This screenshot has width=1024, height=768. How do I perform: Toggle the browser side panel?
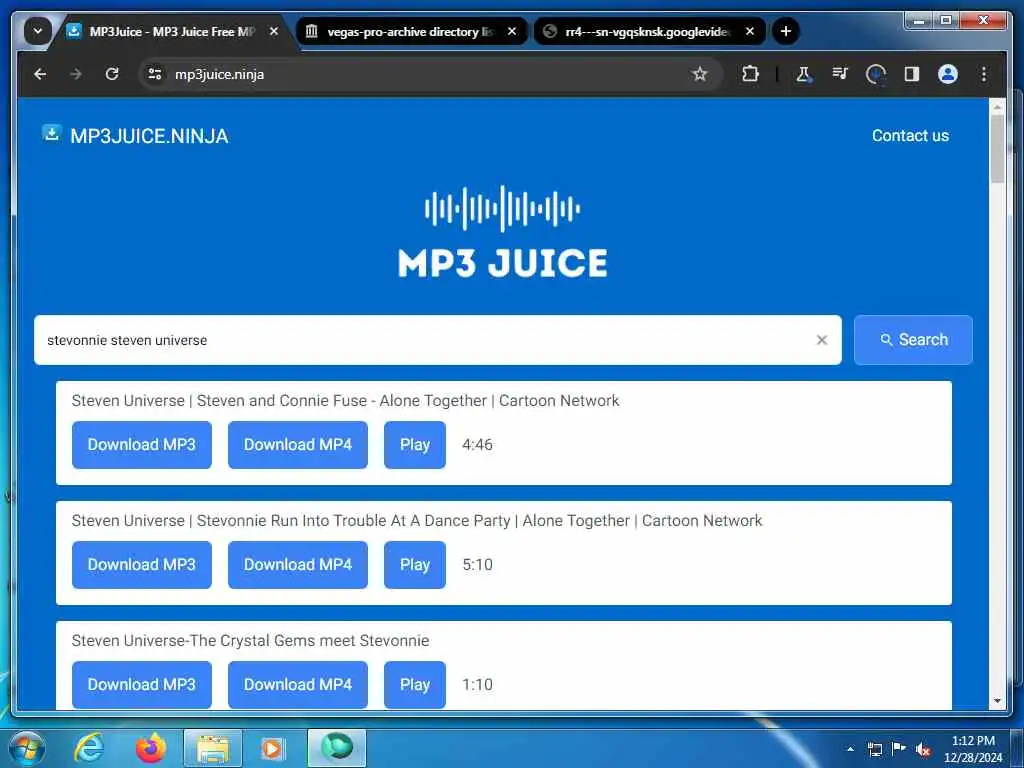(912, 74)
